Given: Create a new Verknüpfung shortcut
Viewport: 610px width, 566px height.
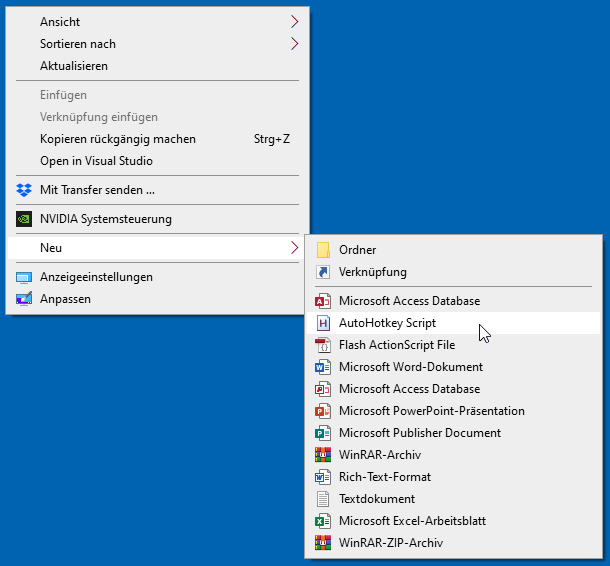Looking at the screenshot, I should pos(372,272).
